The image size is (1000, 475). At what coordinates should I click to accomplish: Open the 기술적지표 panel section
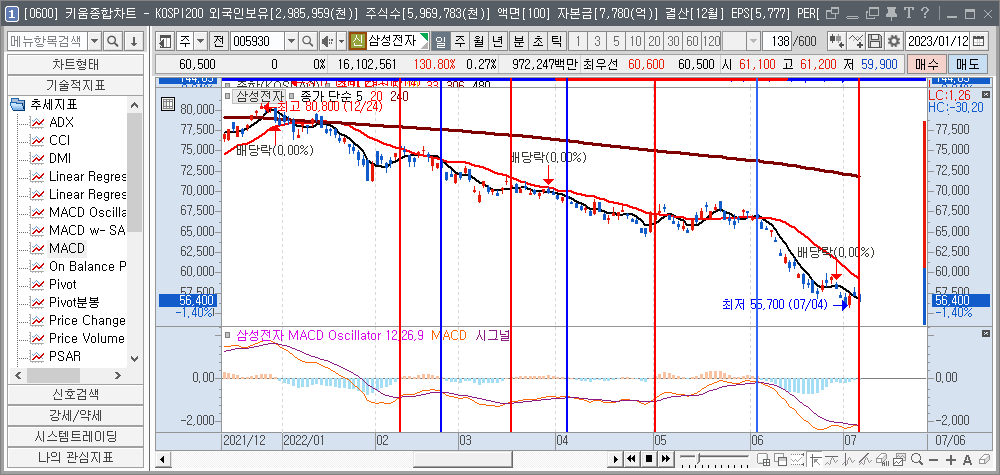(75, 85)
